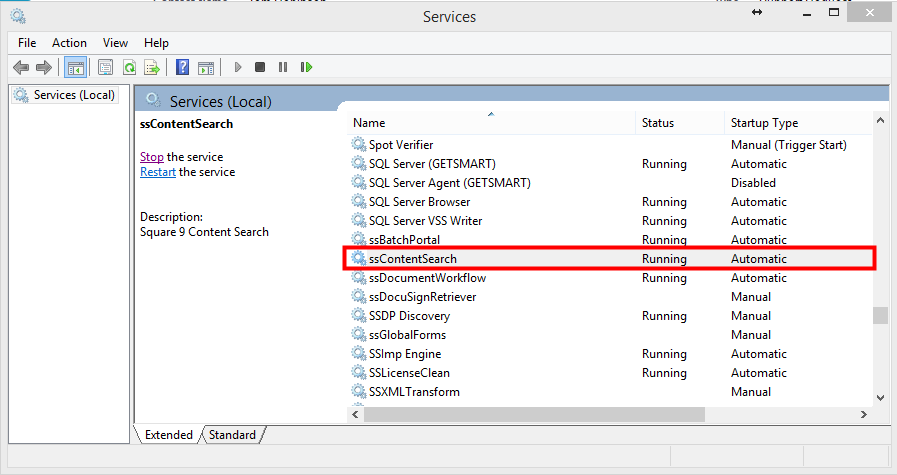Screen dimensions: 897x475
Task: Toggle the Show/Hide Console Tree button
Action: click(x=75, y=67)
